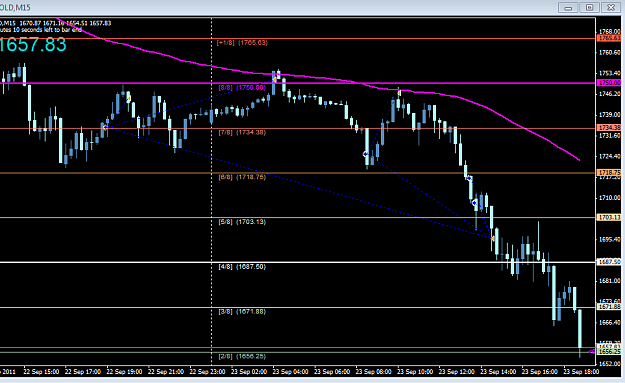Click the 23 Sep 12:00 time label

456,371
